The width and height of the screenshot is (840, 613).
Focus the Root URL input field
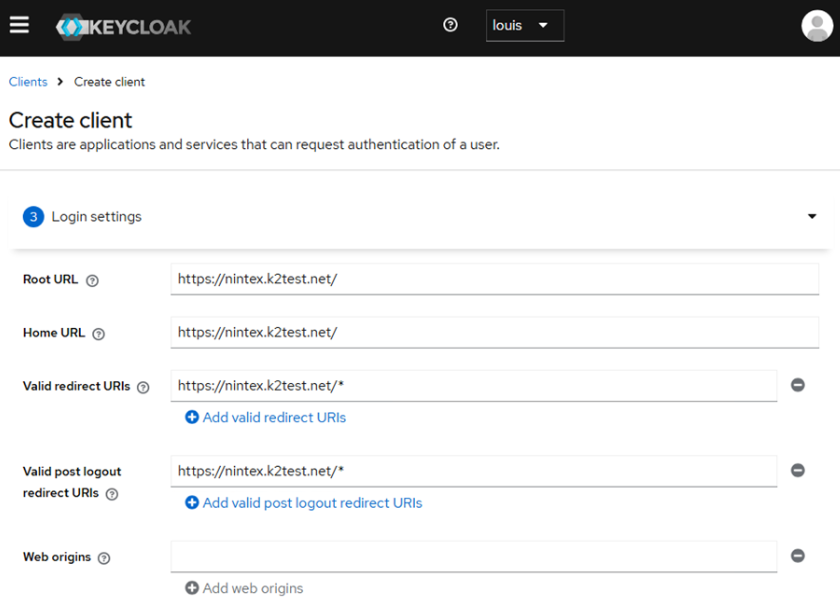(494, 279)
